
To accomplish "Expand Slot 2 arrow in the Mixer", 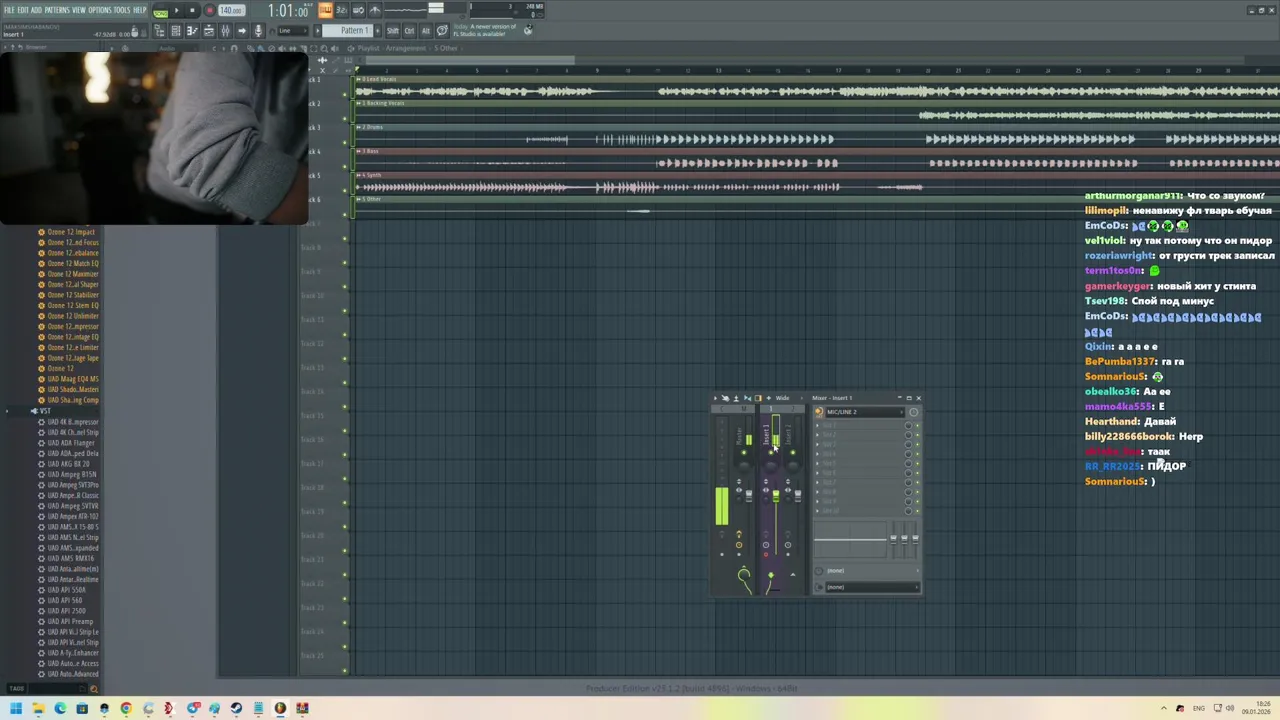I will pyautogui.click(x=817, y=435).
